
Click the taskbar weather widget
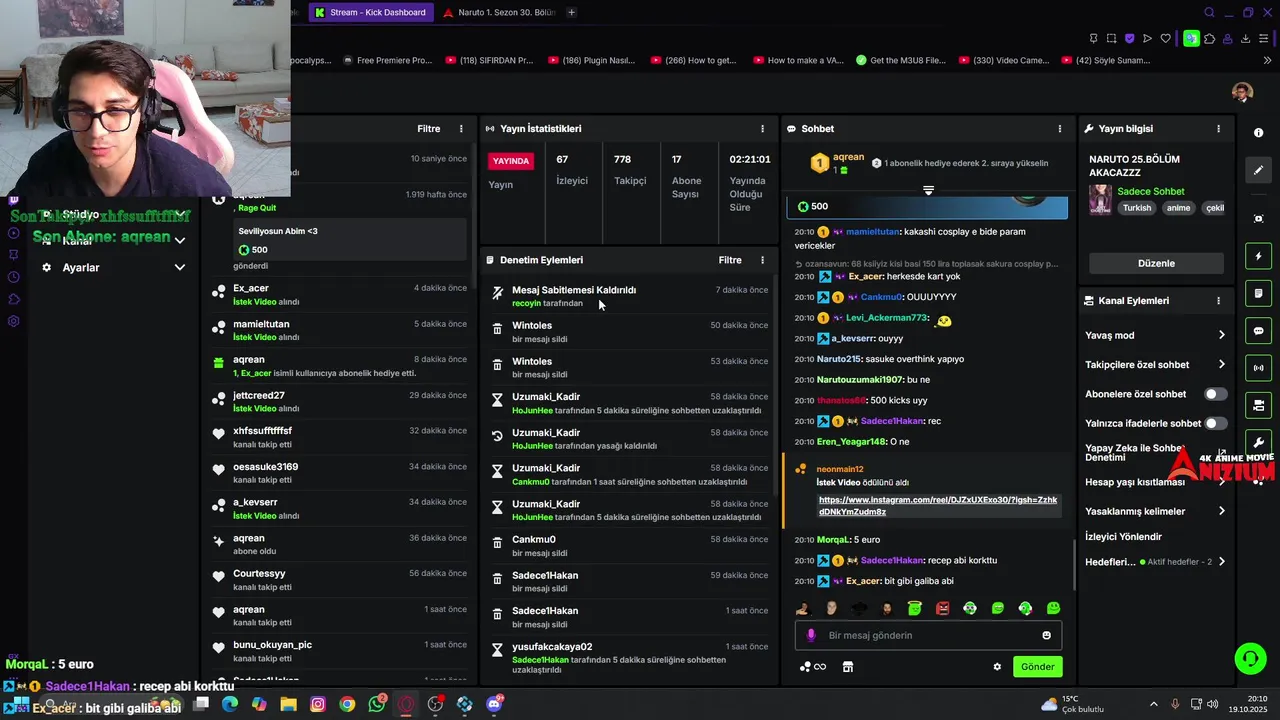pos(1072,704)
